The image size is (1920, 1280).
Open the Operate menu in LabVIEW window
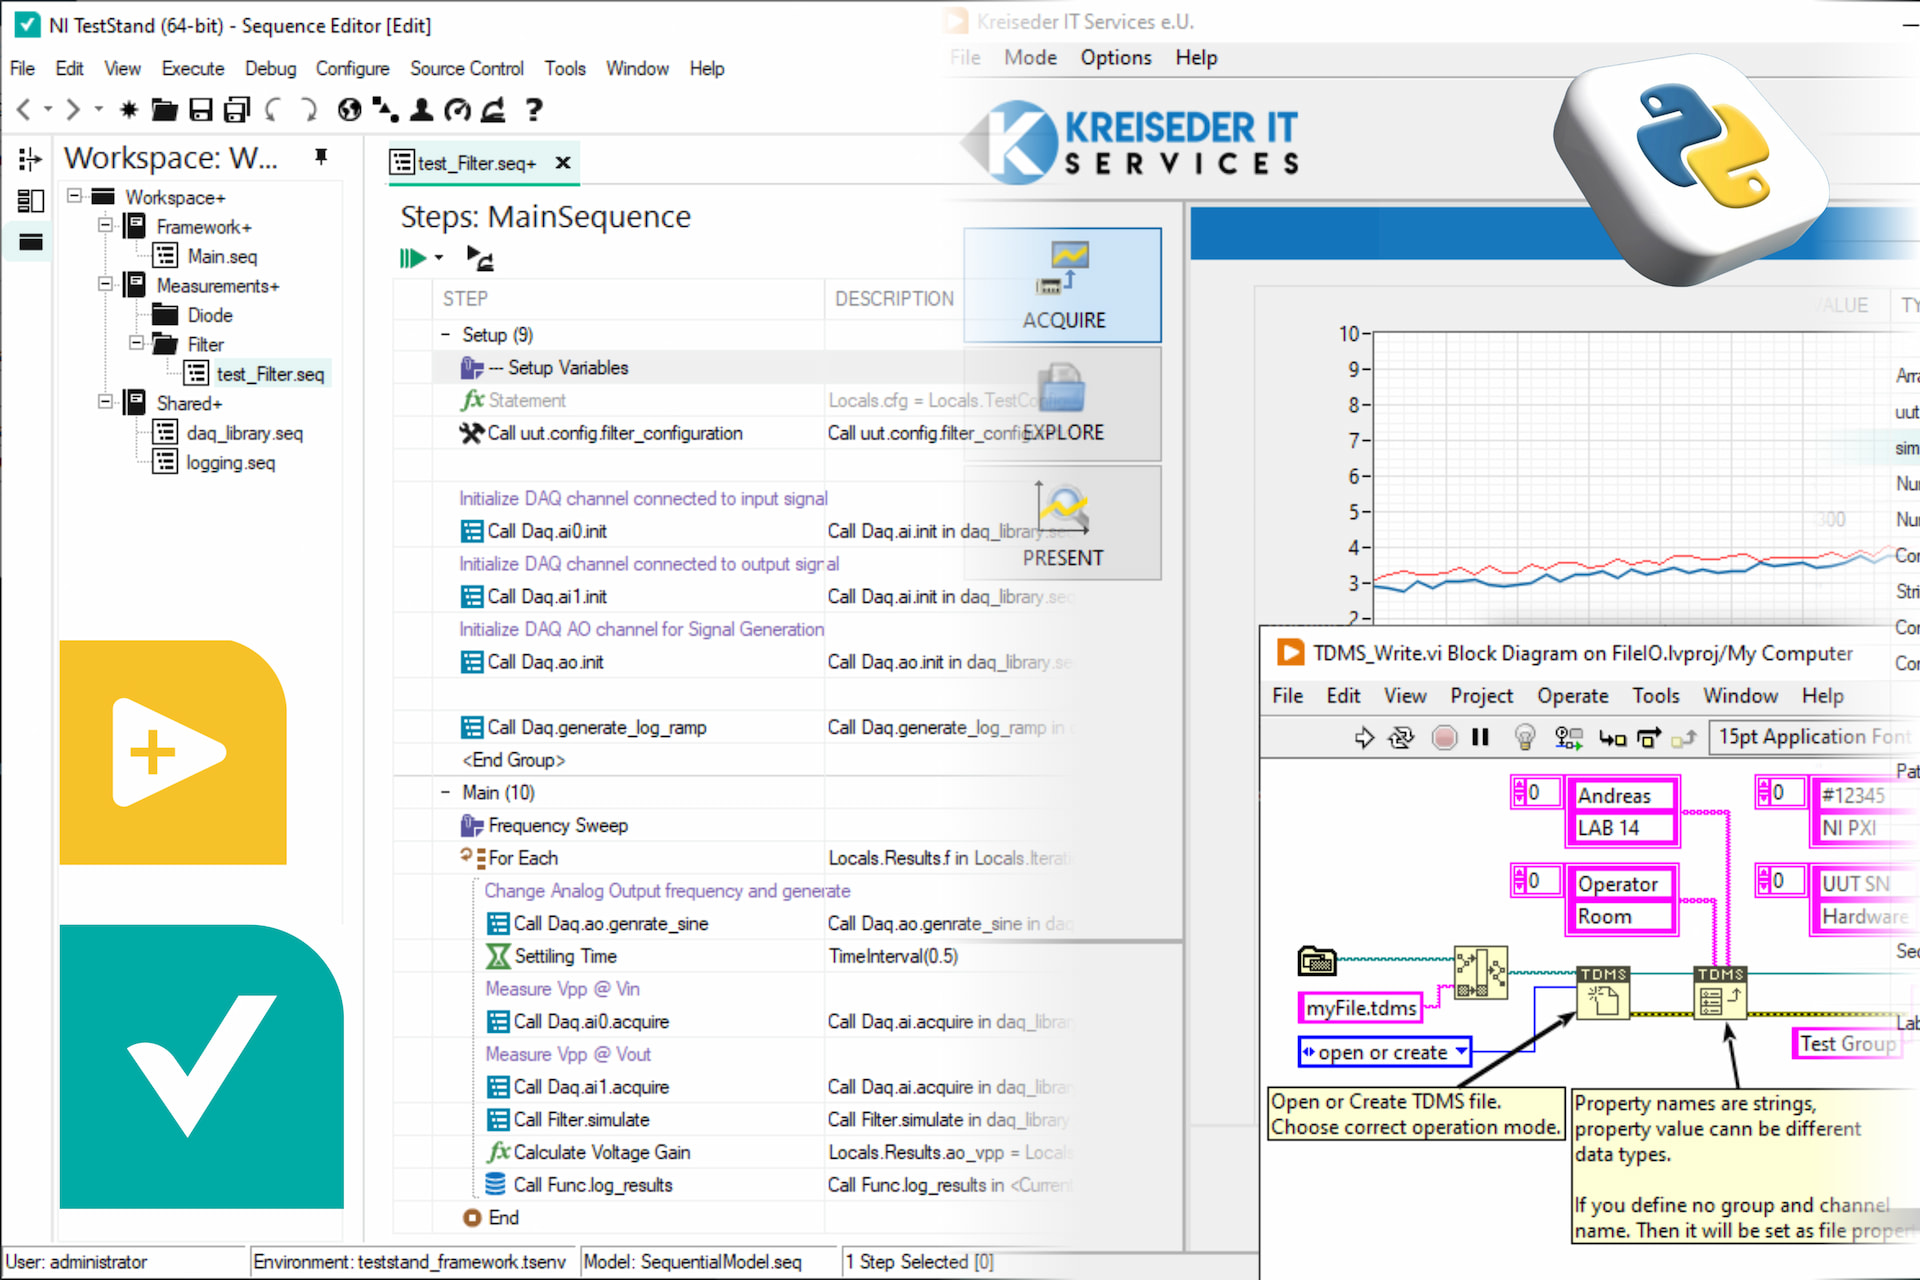(x=1572, y=695)
